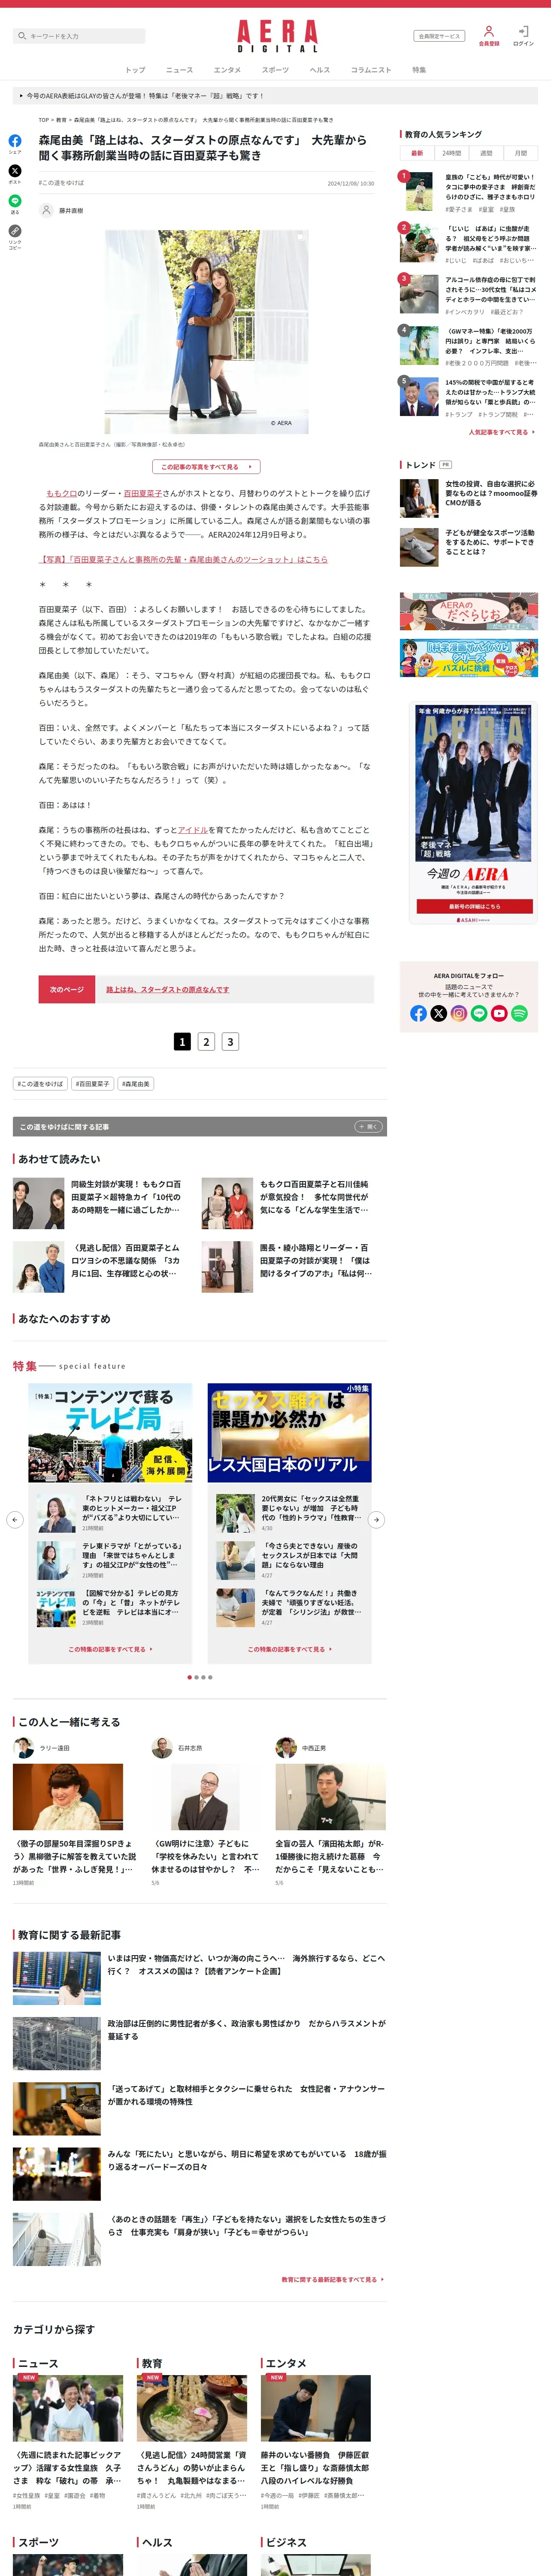This screenshot has height=2576, width=551.
Task: Open ラリー遠田 columnist avatar
Action: 23,1748
